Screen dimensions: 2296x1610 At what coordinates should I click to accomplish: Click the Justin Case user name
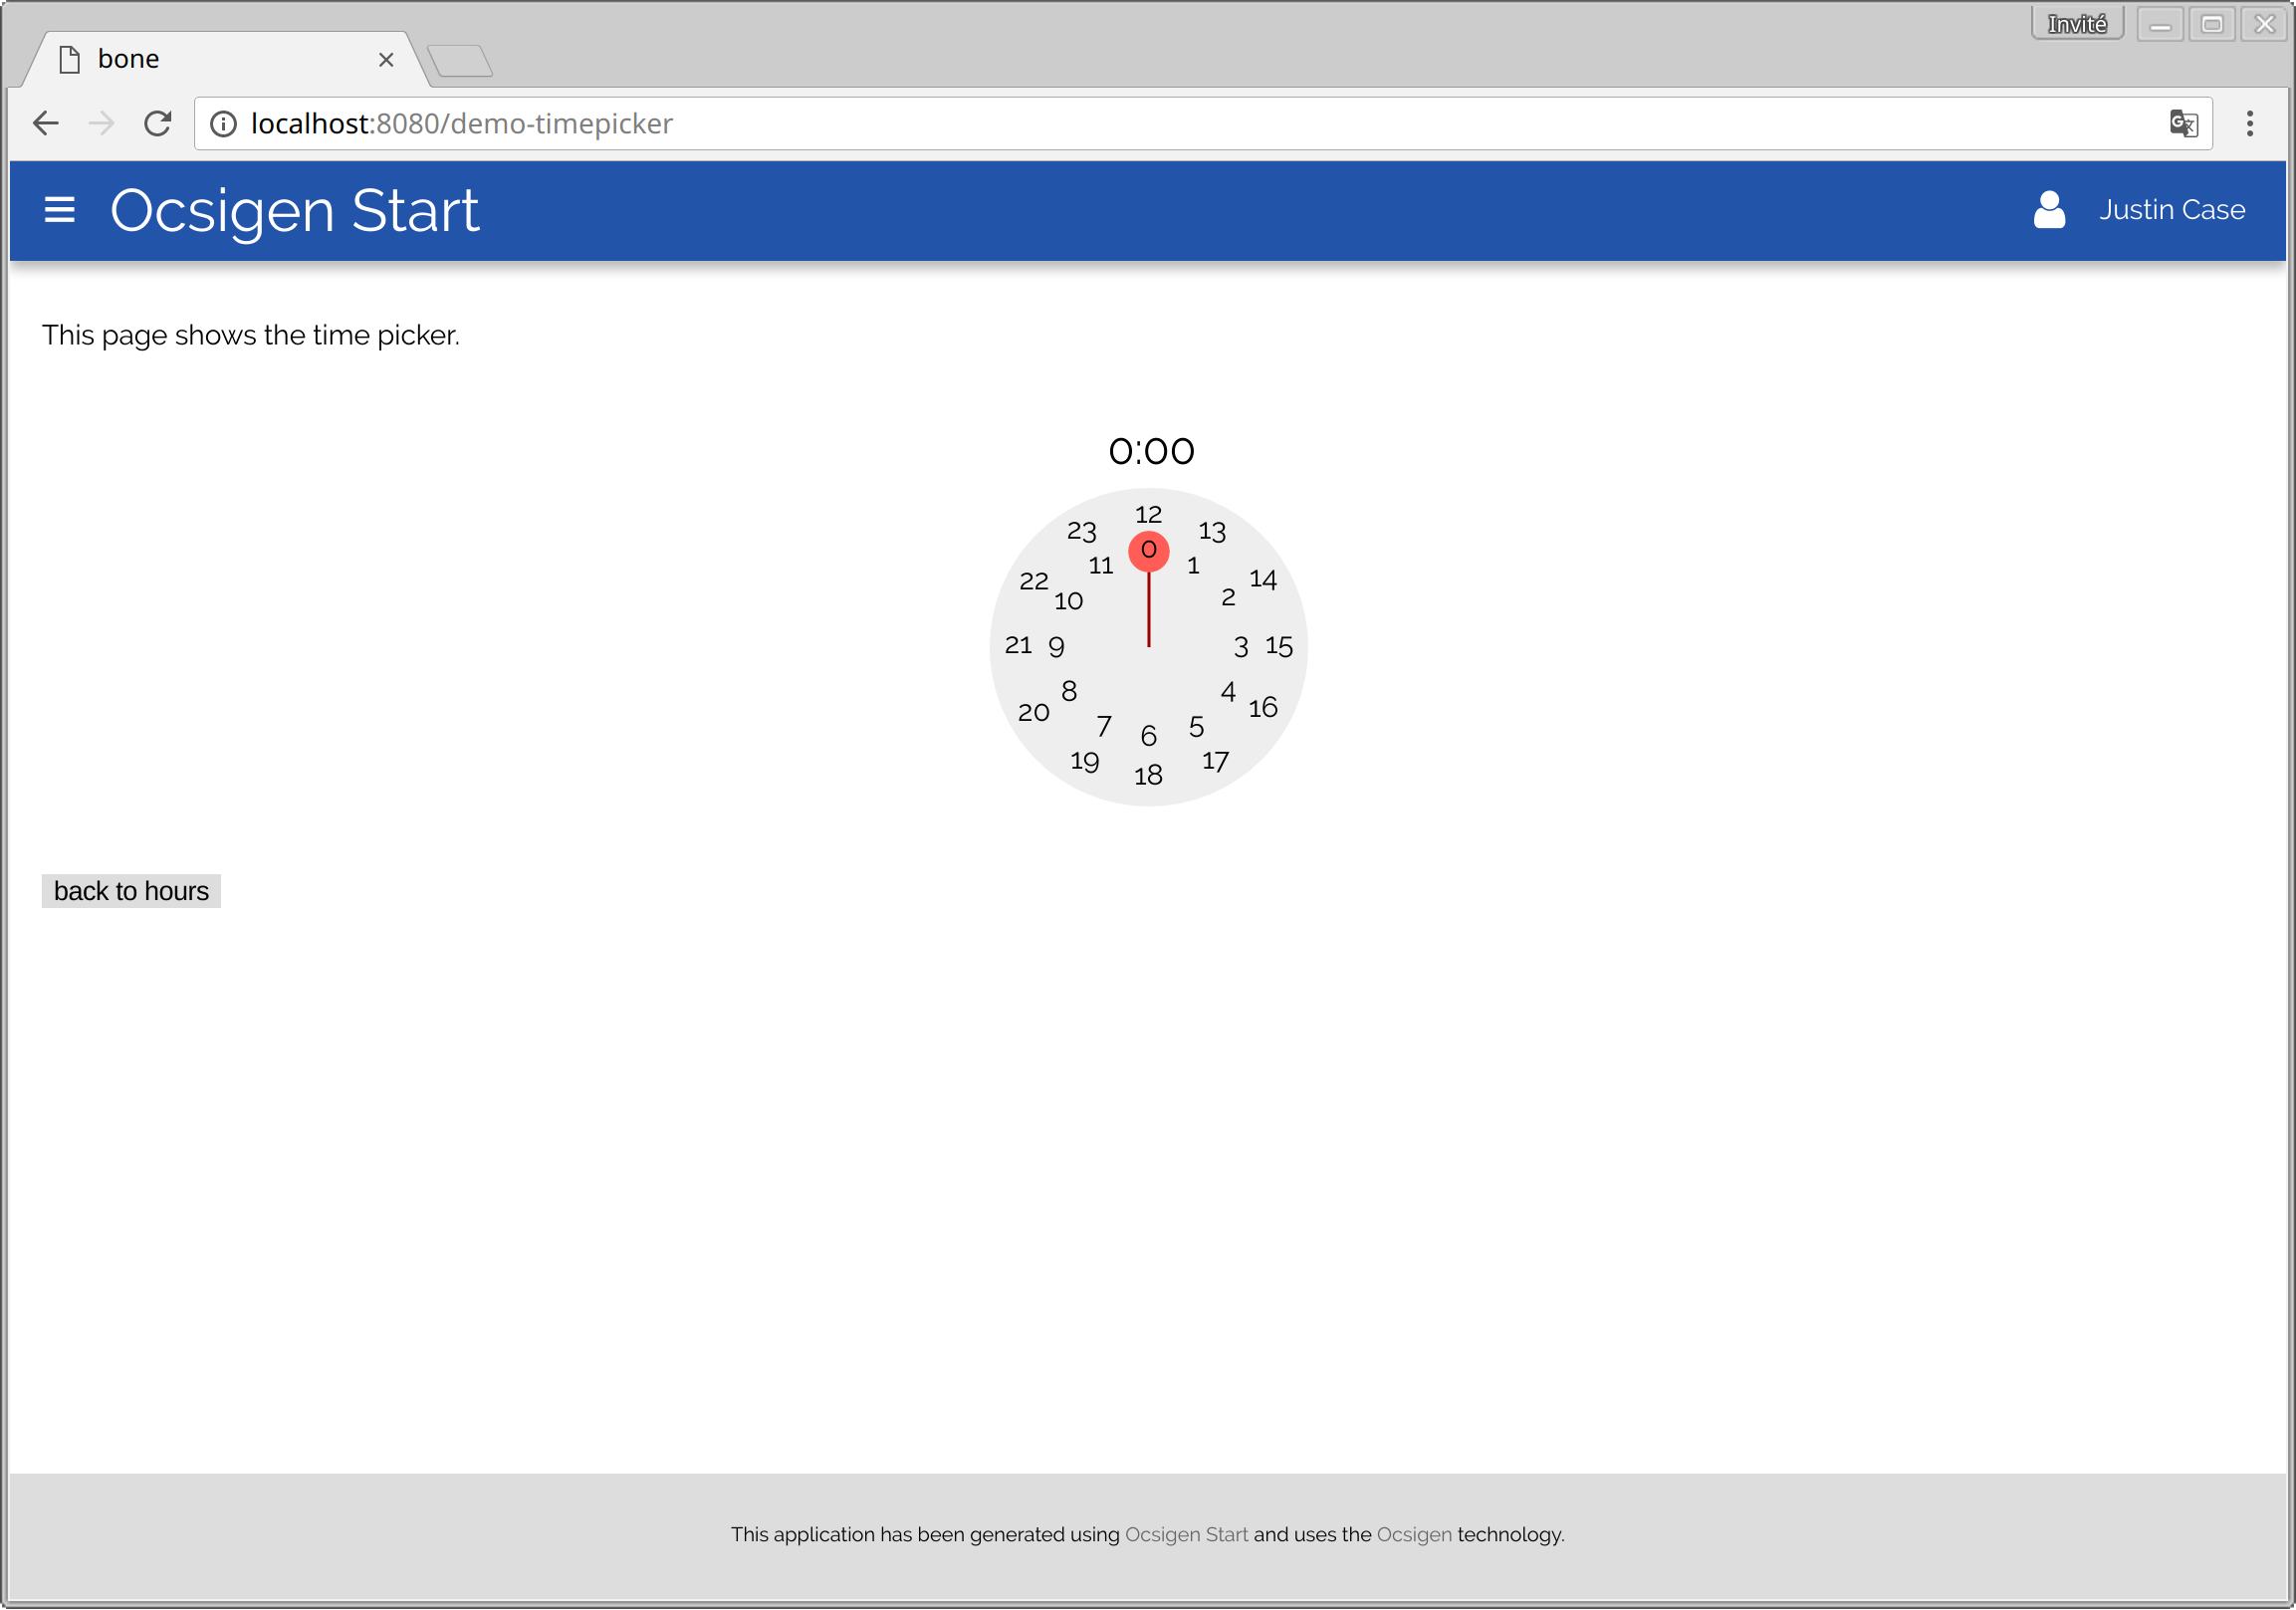coord(2172,210)
